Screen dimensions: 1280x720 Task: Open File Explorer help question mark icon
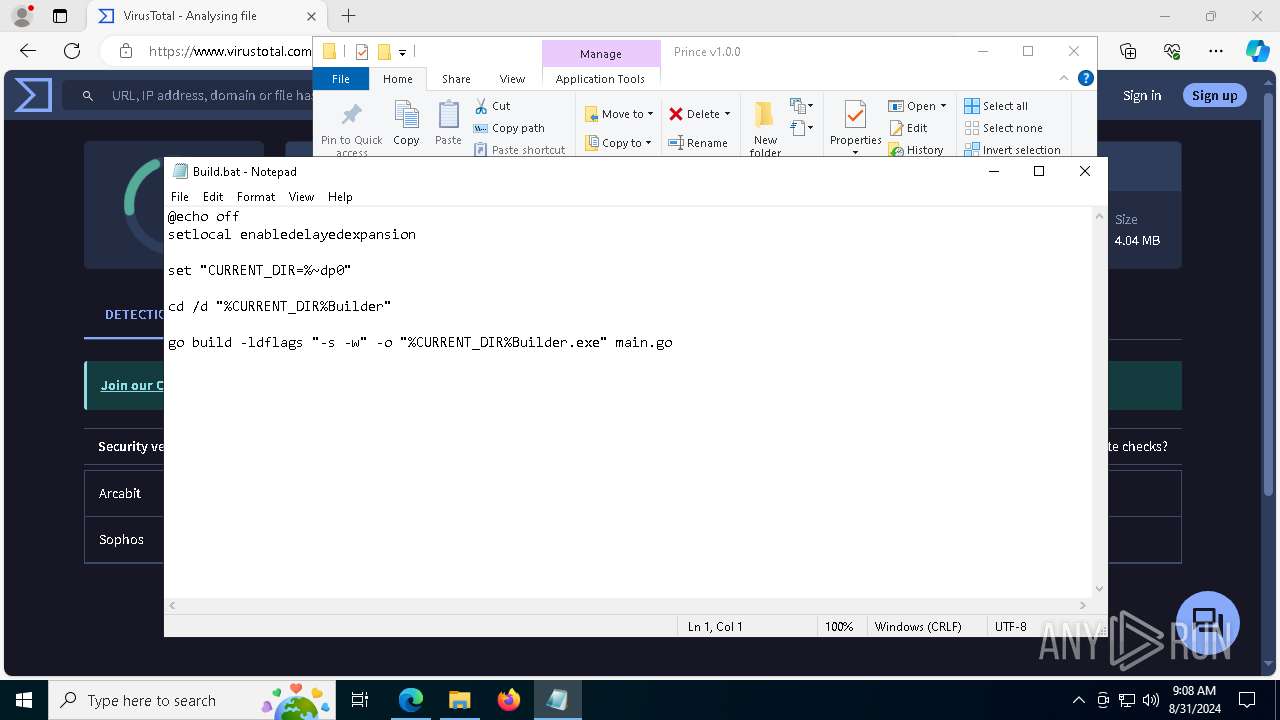[1086, 78]
